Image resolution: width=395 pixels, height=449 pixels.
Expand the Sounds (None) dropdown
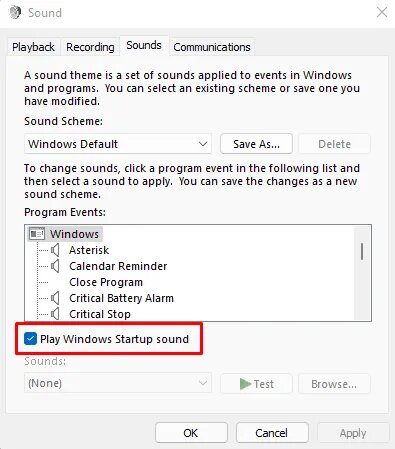coord(118,383)
